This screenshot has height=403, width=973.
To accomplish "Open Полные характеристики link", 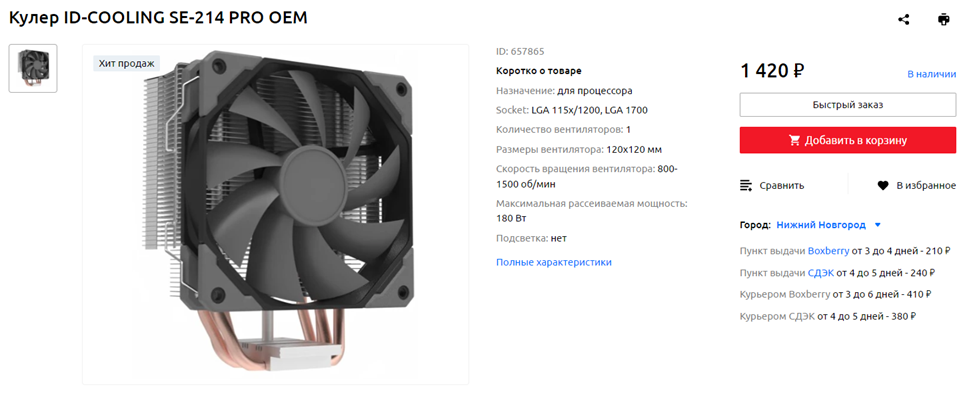I will click(554, 262).
